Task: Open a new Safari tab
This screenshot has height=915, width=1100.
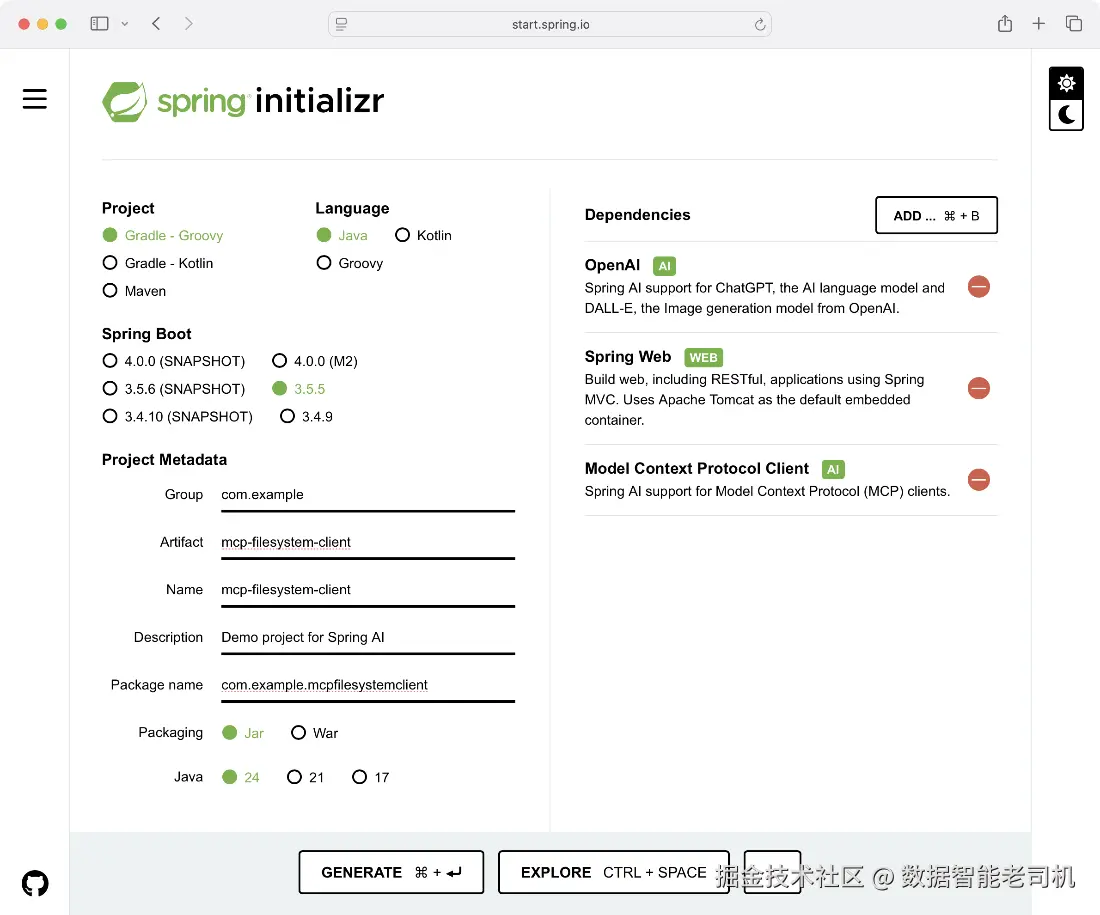Action: coord(1038,24)
